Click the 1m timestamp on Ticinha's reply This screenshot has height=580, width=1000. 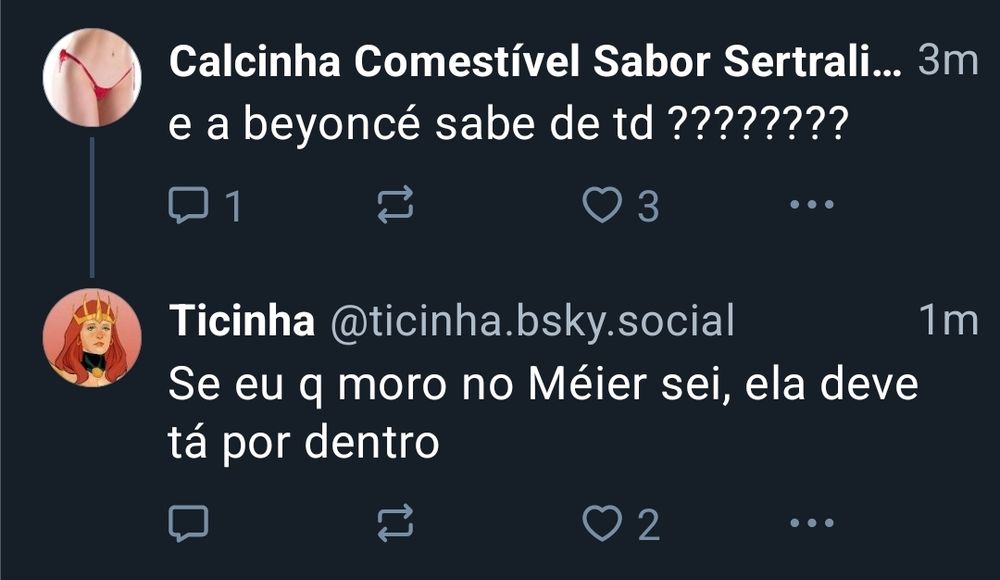[947, 321]
